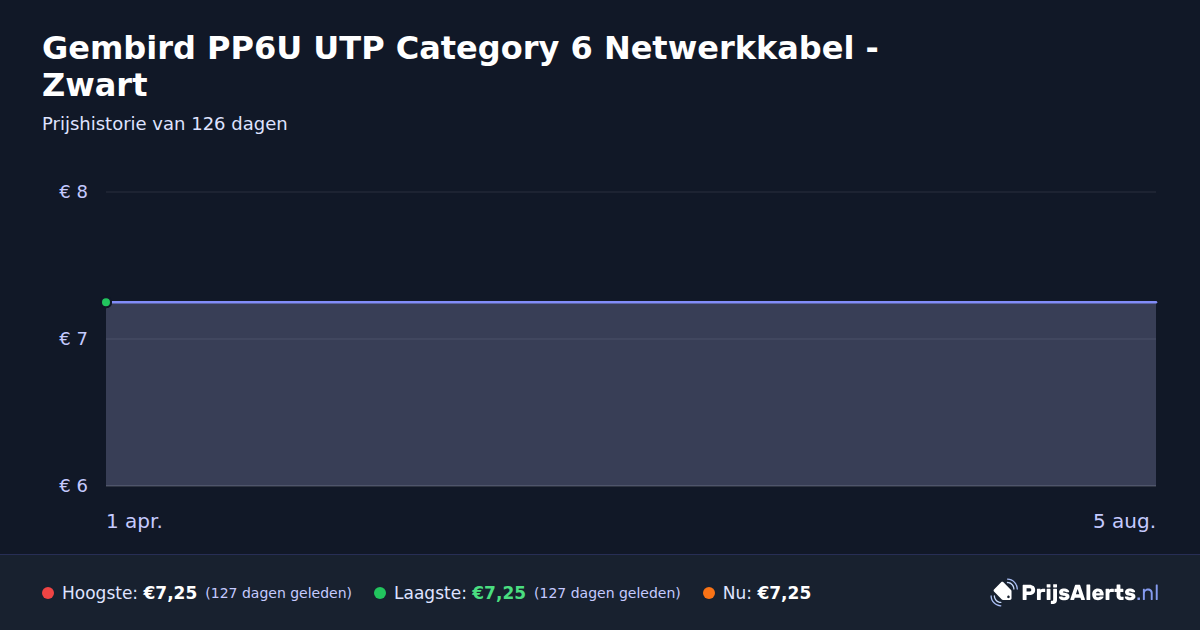Click the orange Nu legend dot
Screen dimensions: 1200x630
[709, 593]
